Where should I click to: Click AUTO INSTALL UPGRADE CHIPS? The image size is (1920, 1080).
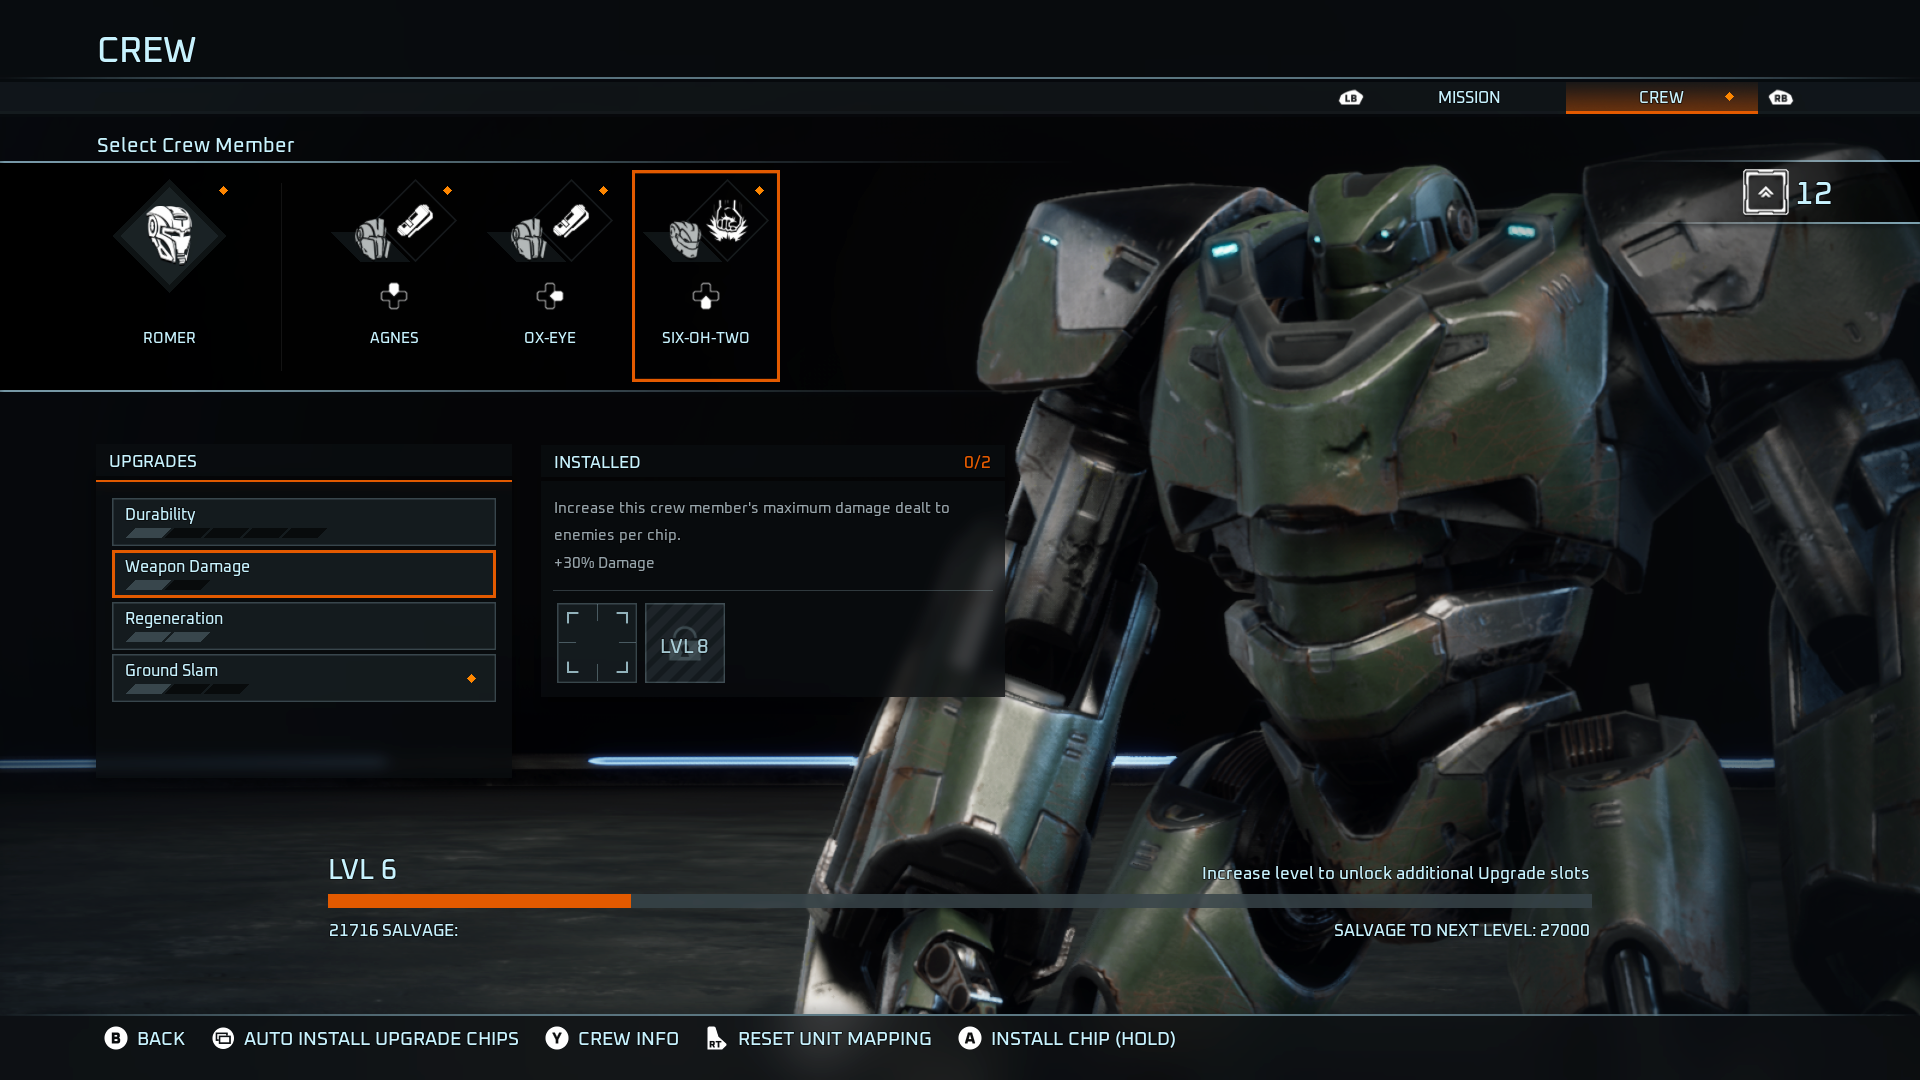[x=381, y=1038]
